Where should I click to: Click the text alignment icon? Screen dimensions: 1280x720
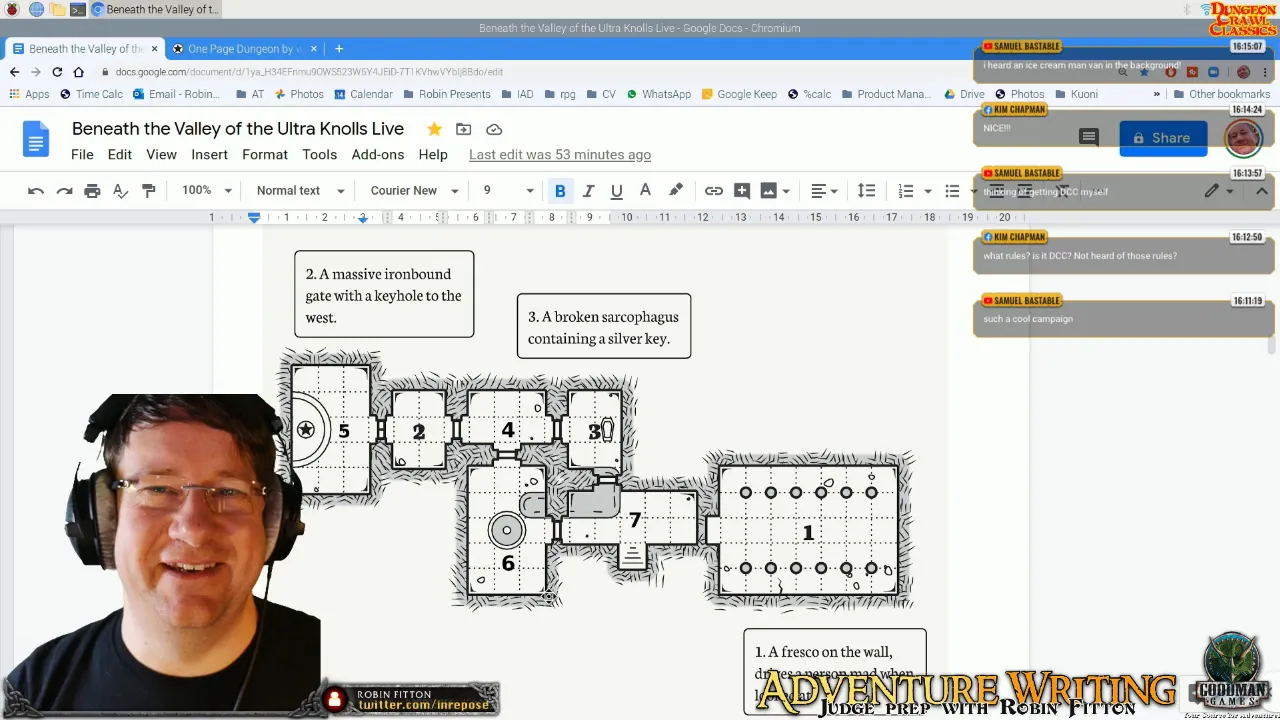click(818, 190)
